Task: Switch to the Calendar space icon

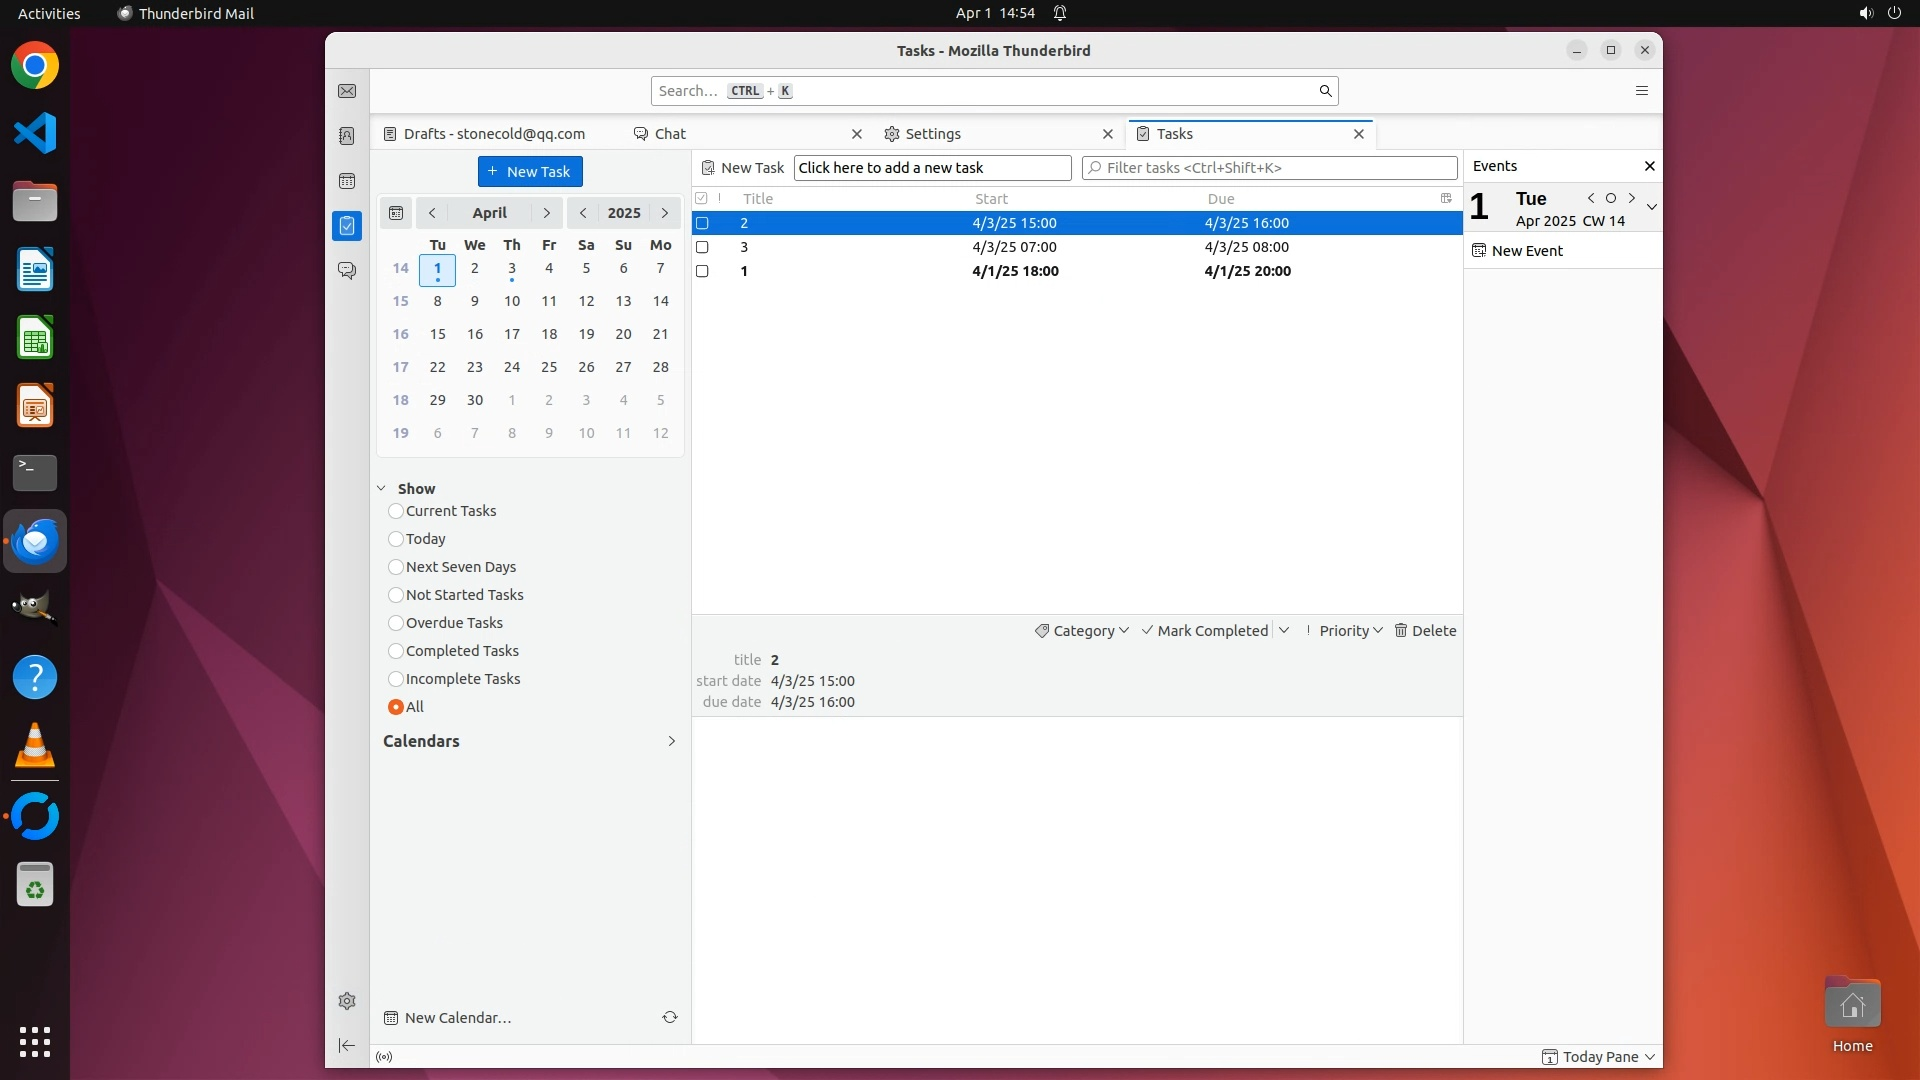Action: point(347,181)
